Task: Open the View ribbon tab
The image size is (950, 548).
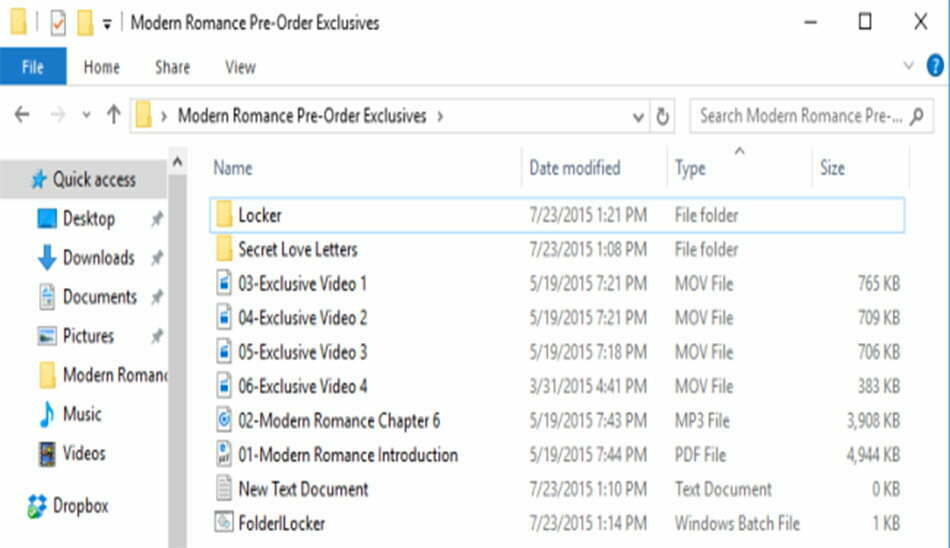Action: [240, 67]
